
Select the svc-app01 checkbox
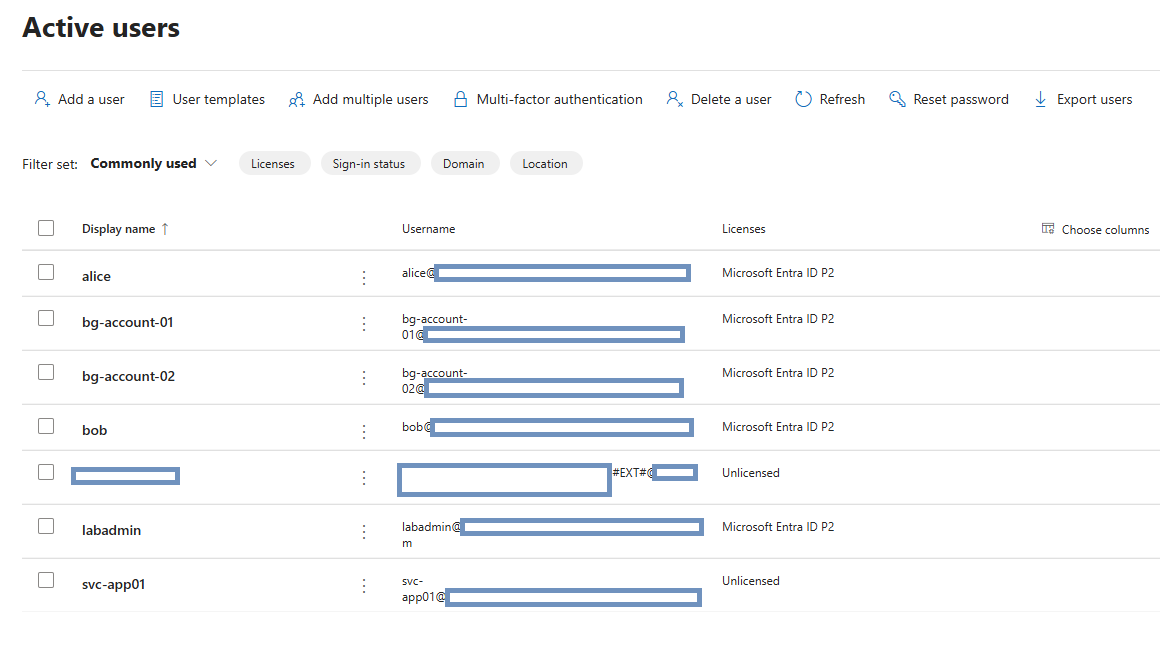46,580
